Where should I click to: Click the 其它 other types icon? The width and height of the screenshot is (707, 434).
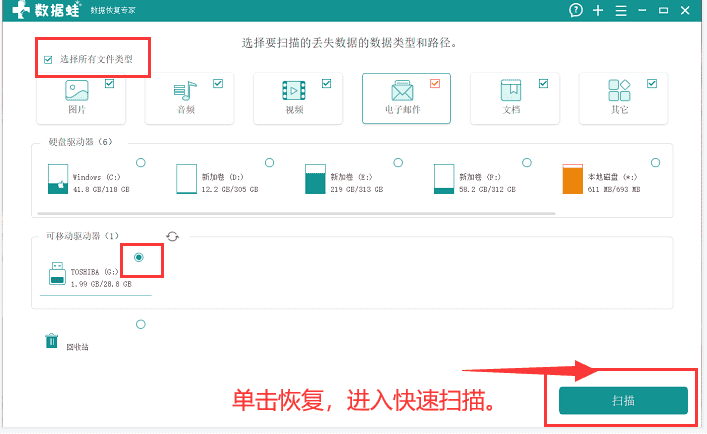click(x=619, y=90)
